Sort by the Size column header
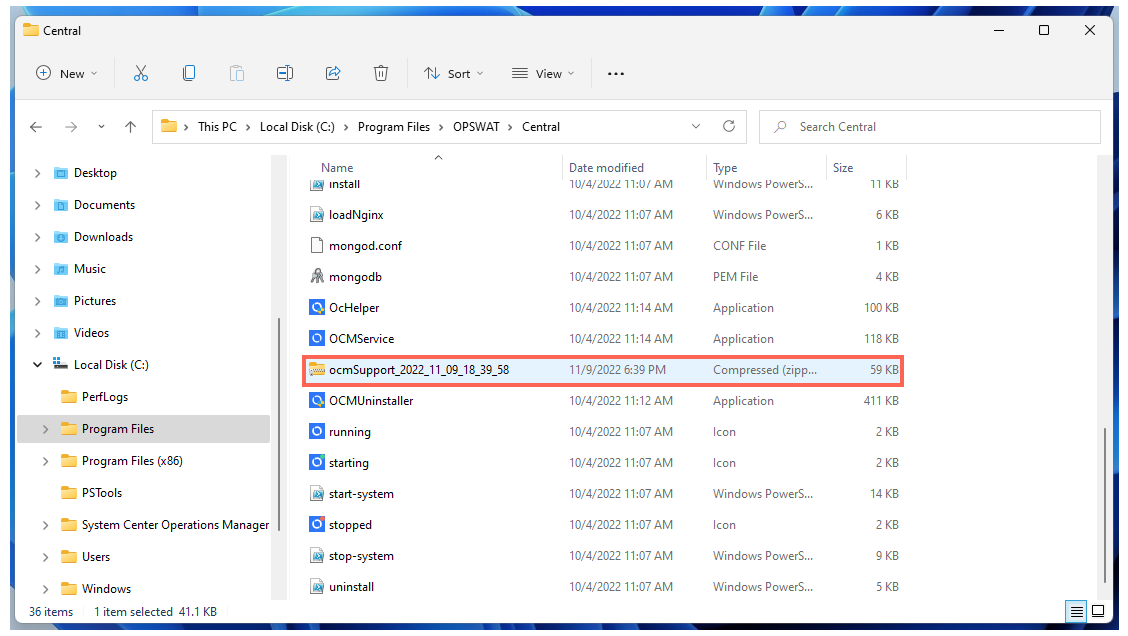The height and width of the screenshot is (636, 1128). pyautogui.click(x=843, y=168)
